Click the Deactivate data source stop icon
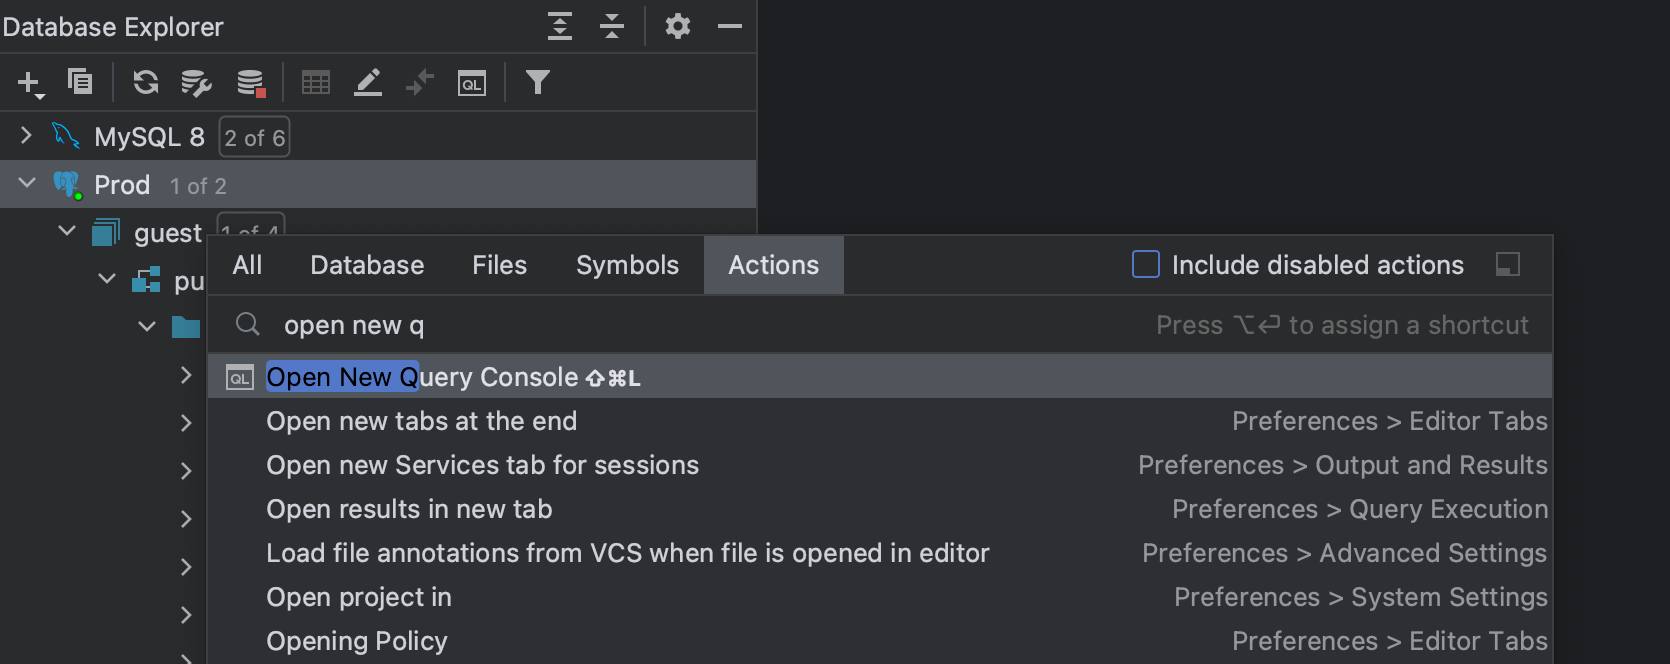 pos(250,83)
